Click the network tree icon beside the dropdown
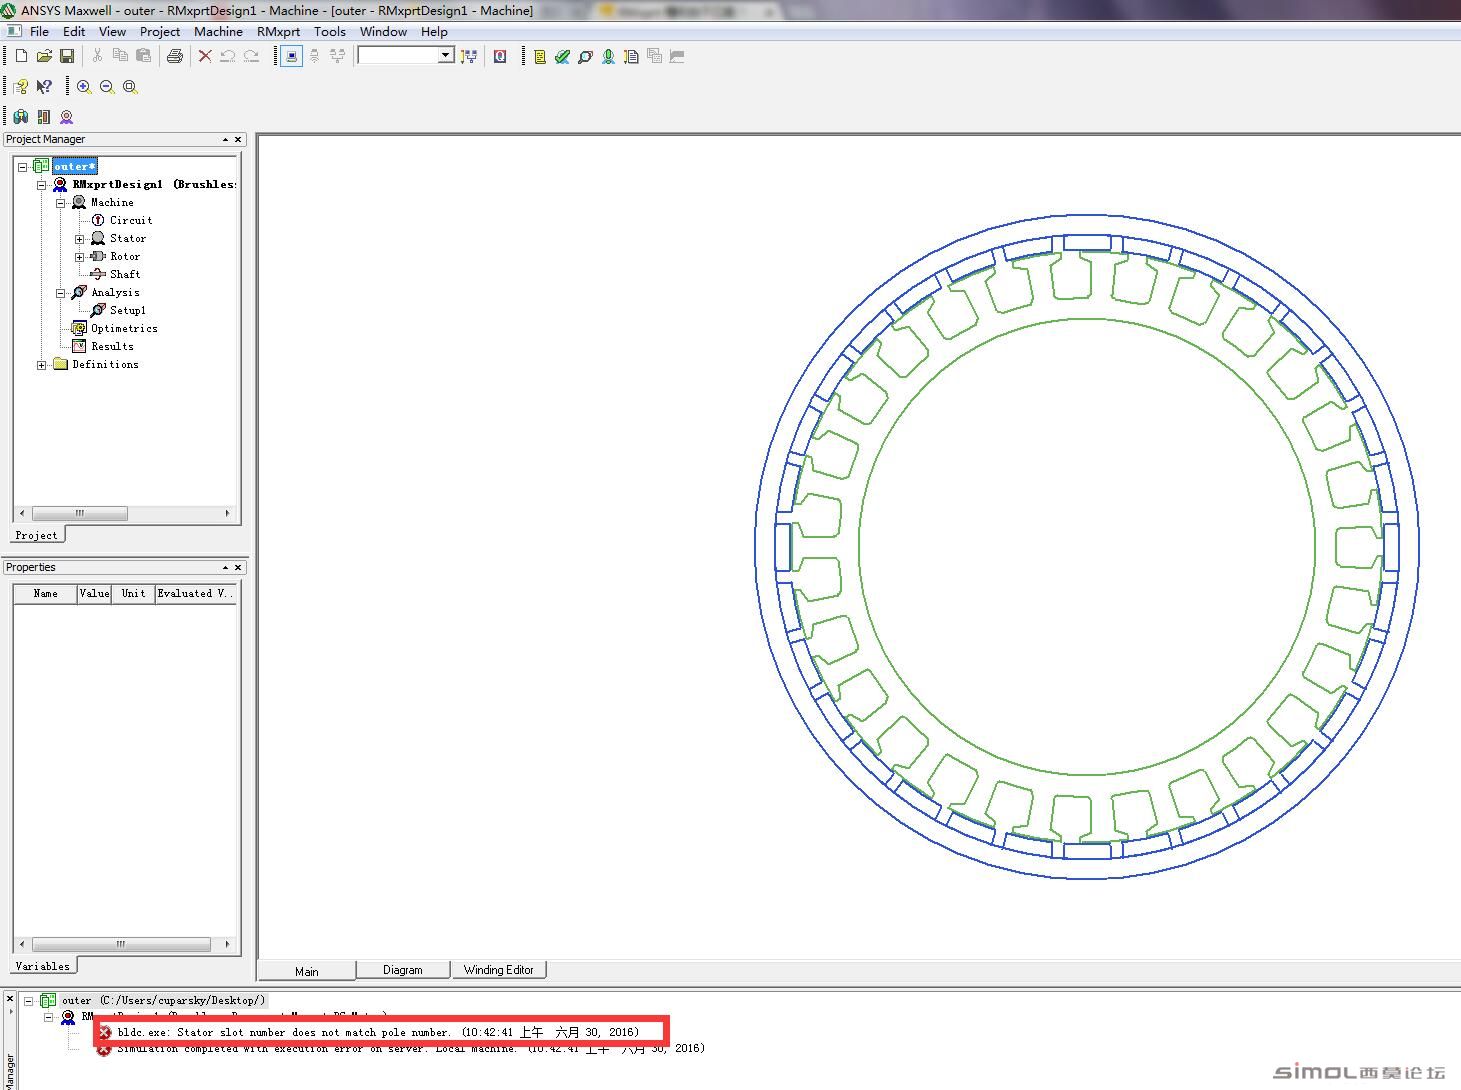This screenshot has width=1461, height=1090. [468, 56]
